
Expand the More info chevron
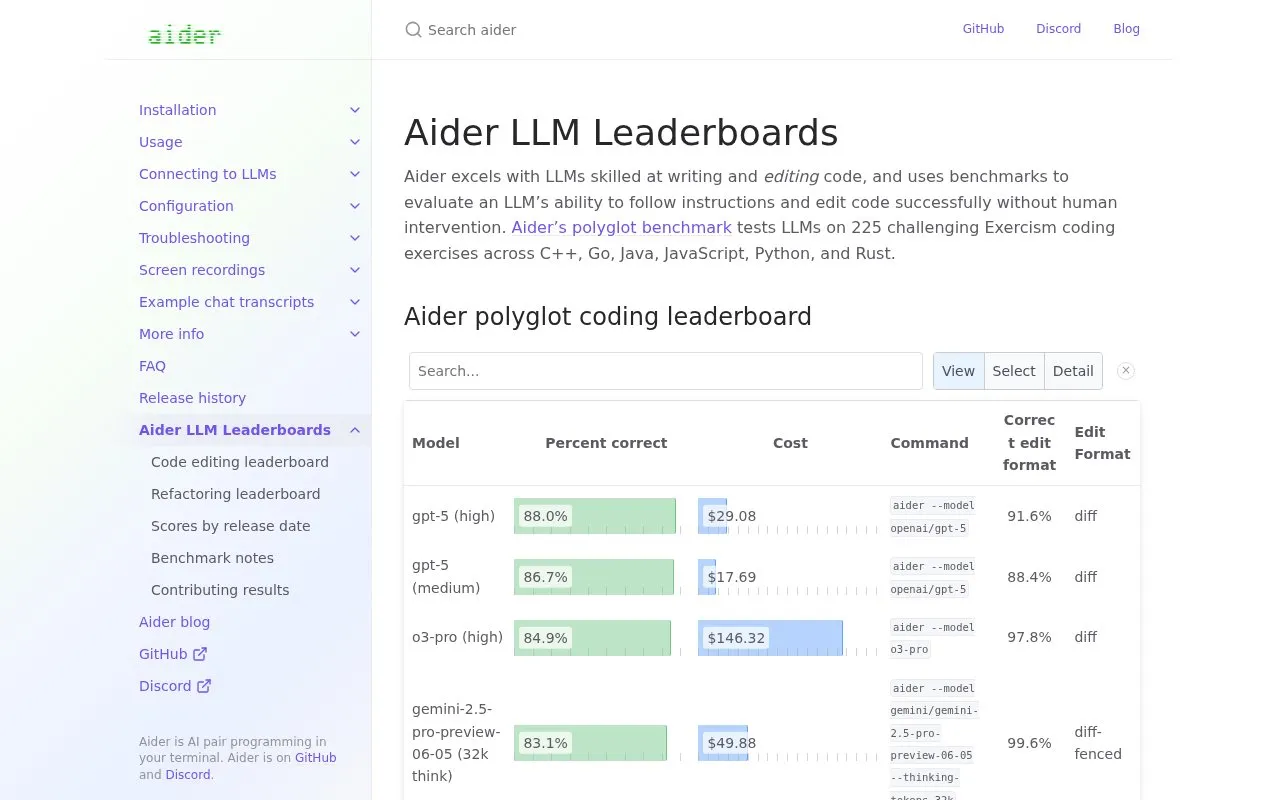355,334
